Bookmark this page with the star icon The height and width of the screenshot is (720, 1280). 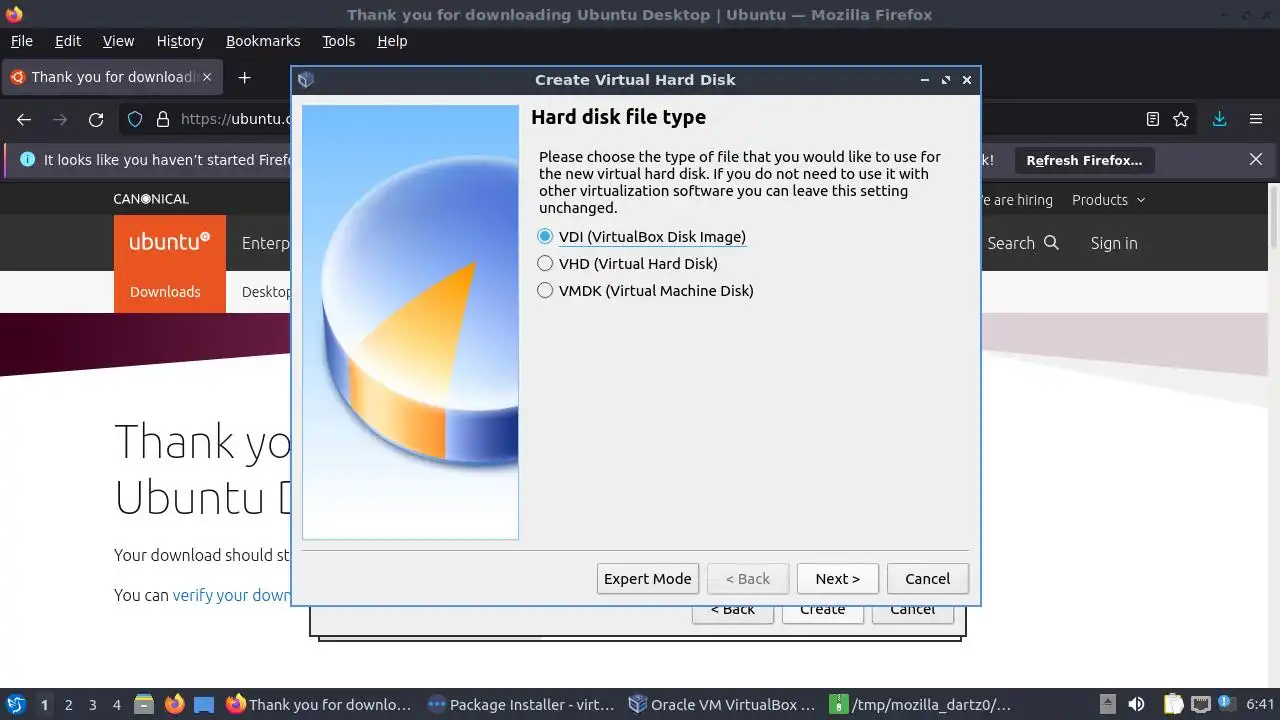tap(1181, 119)
